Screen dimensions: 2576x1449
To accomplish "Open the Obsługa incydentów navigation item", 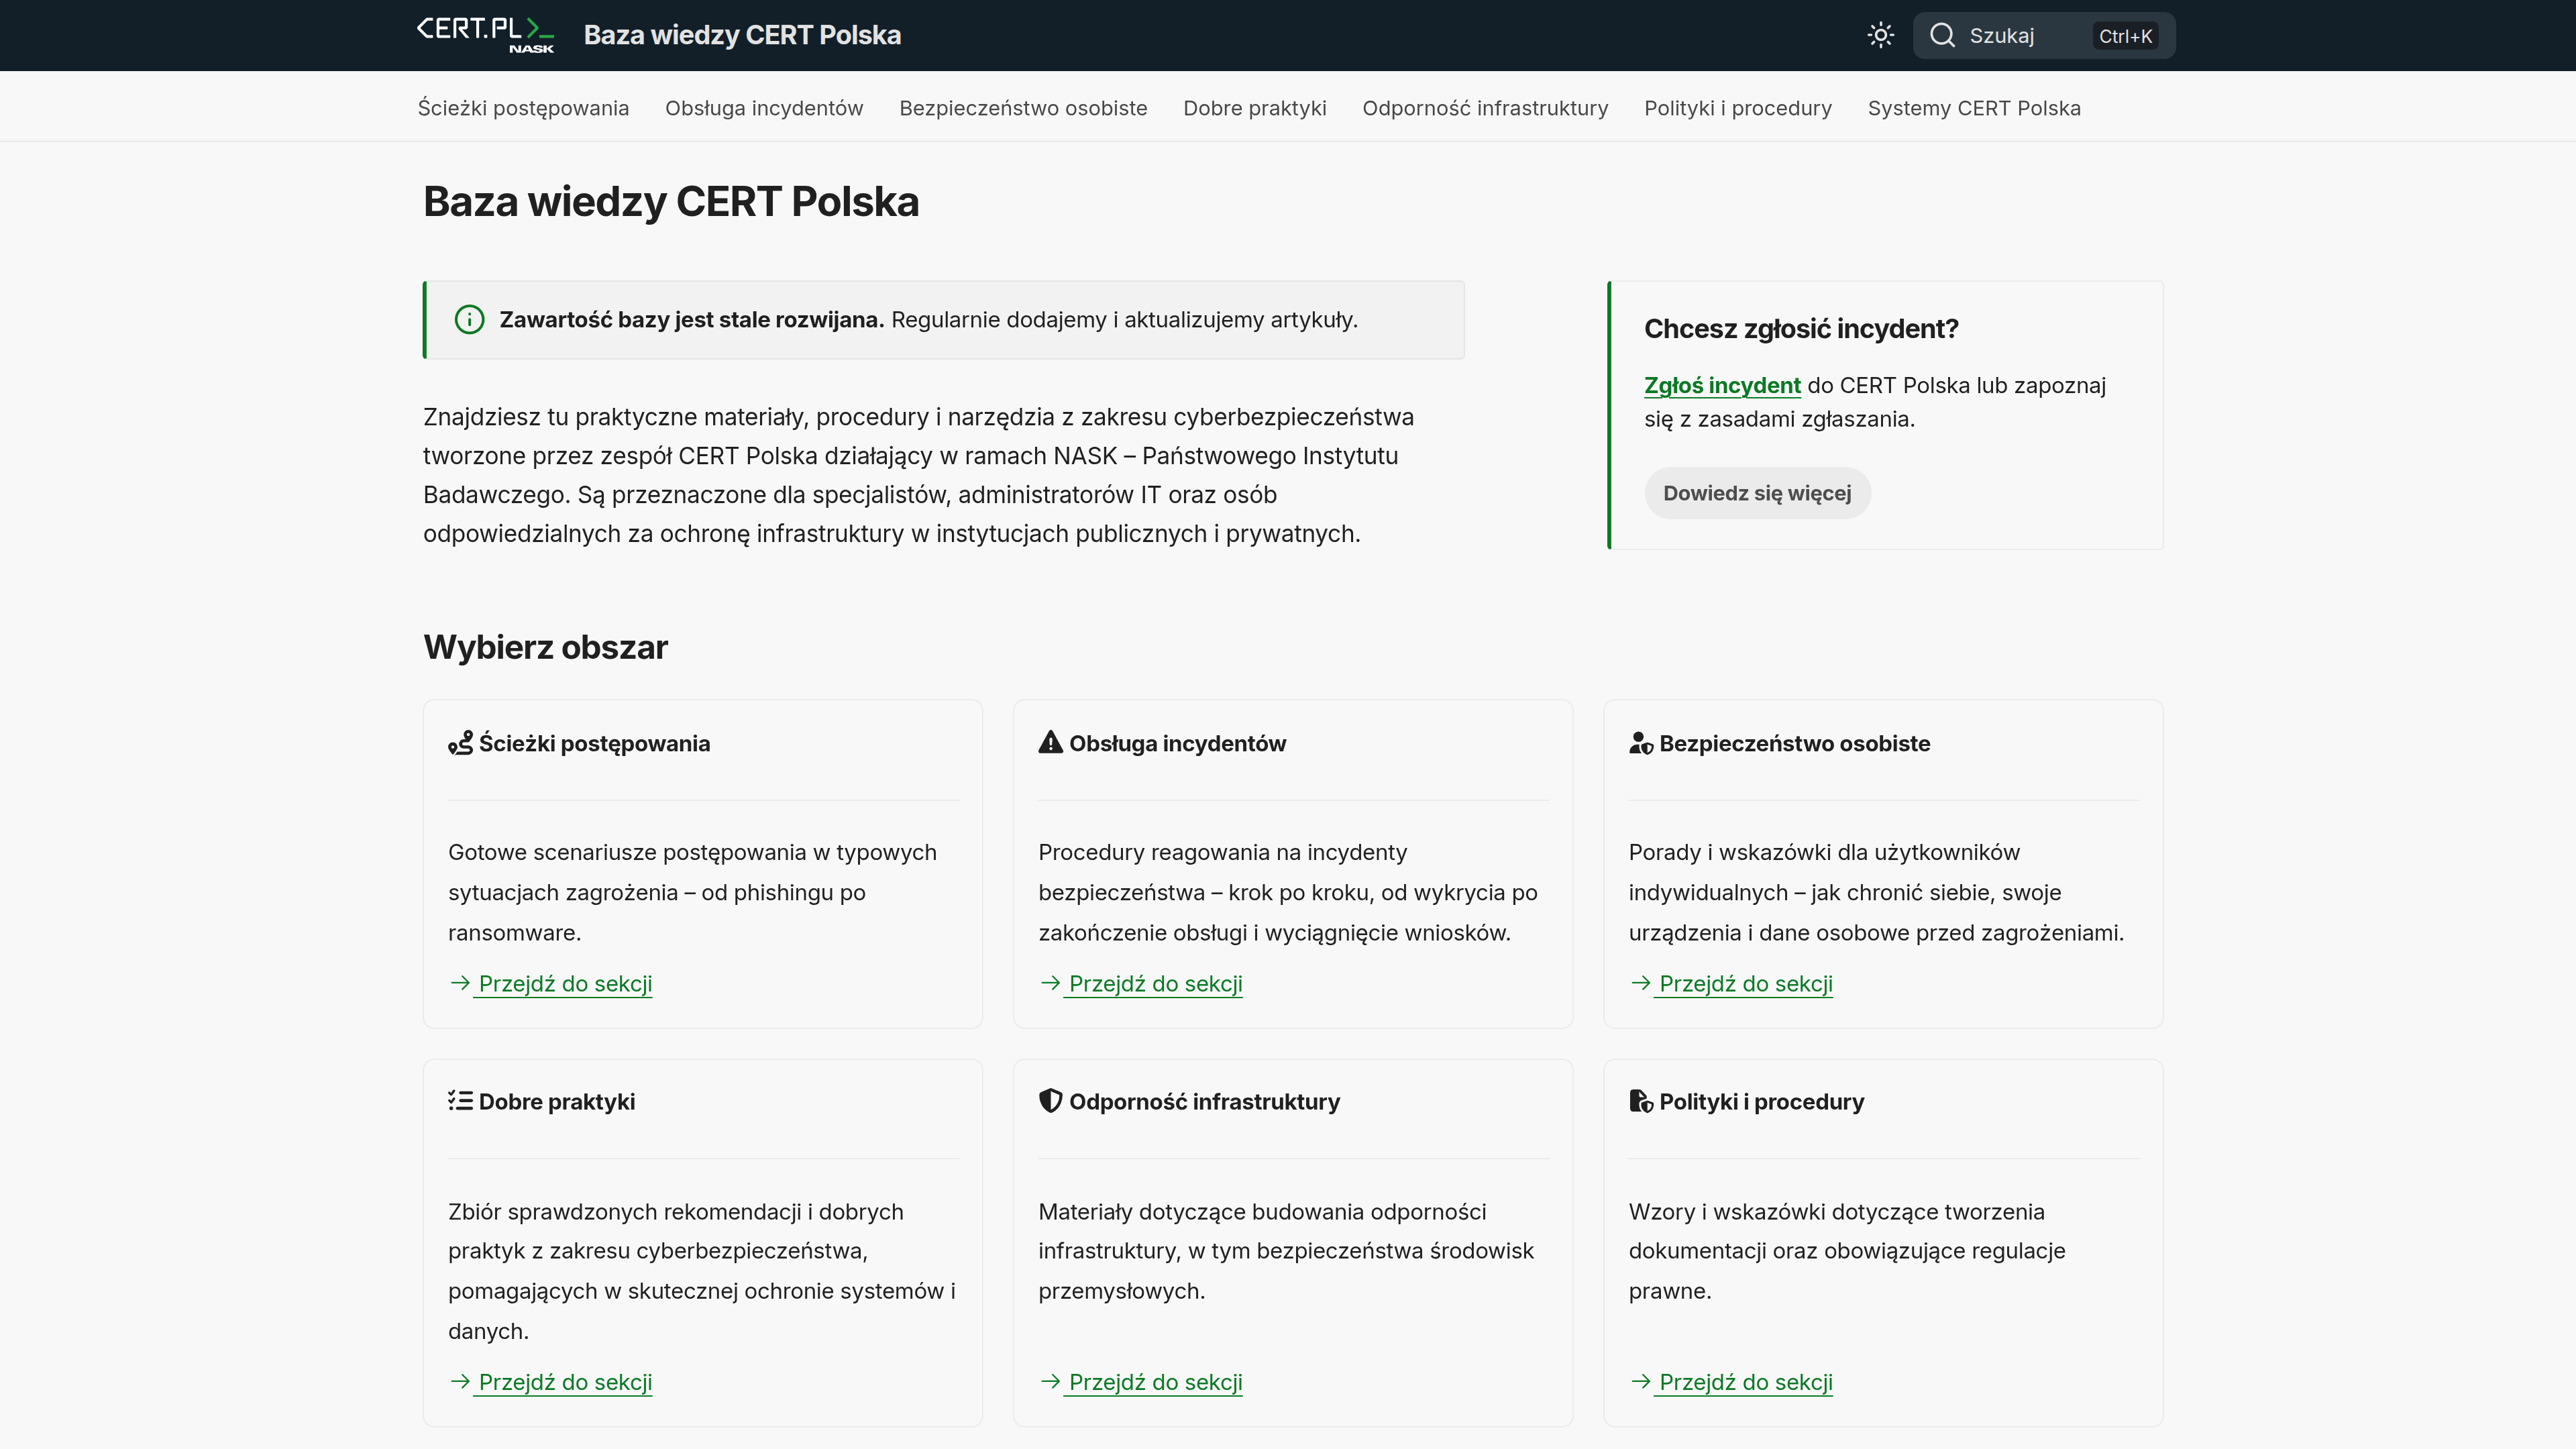I will 764,108.
